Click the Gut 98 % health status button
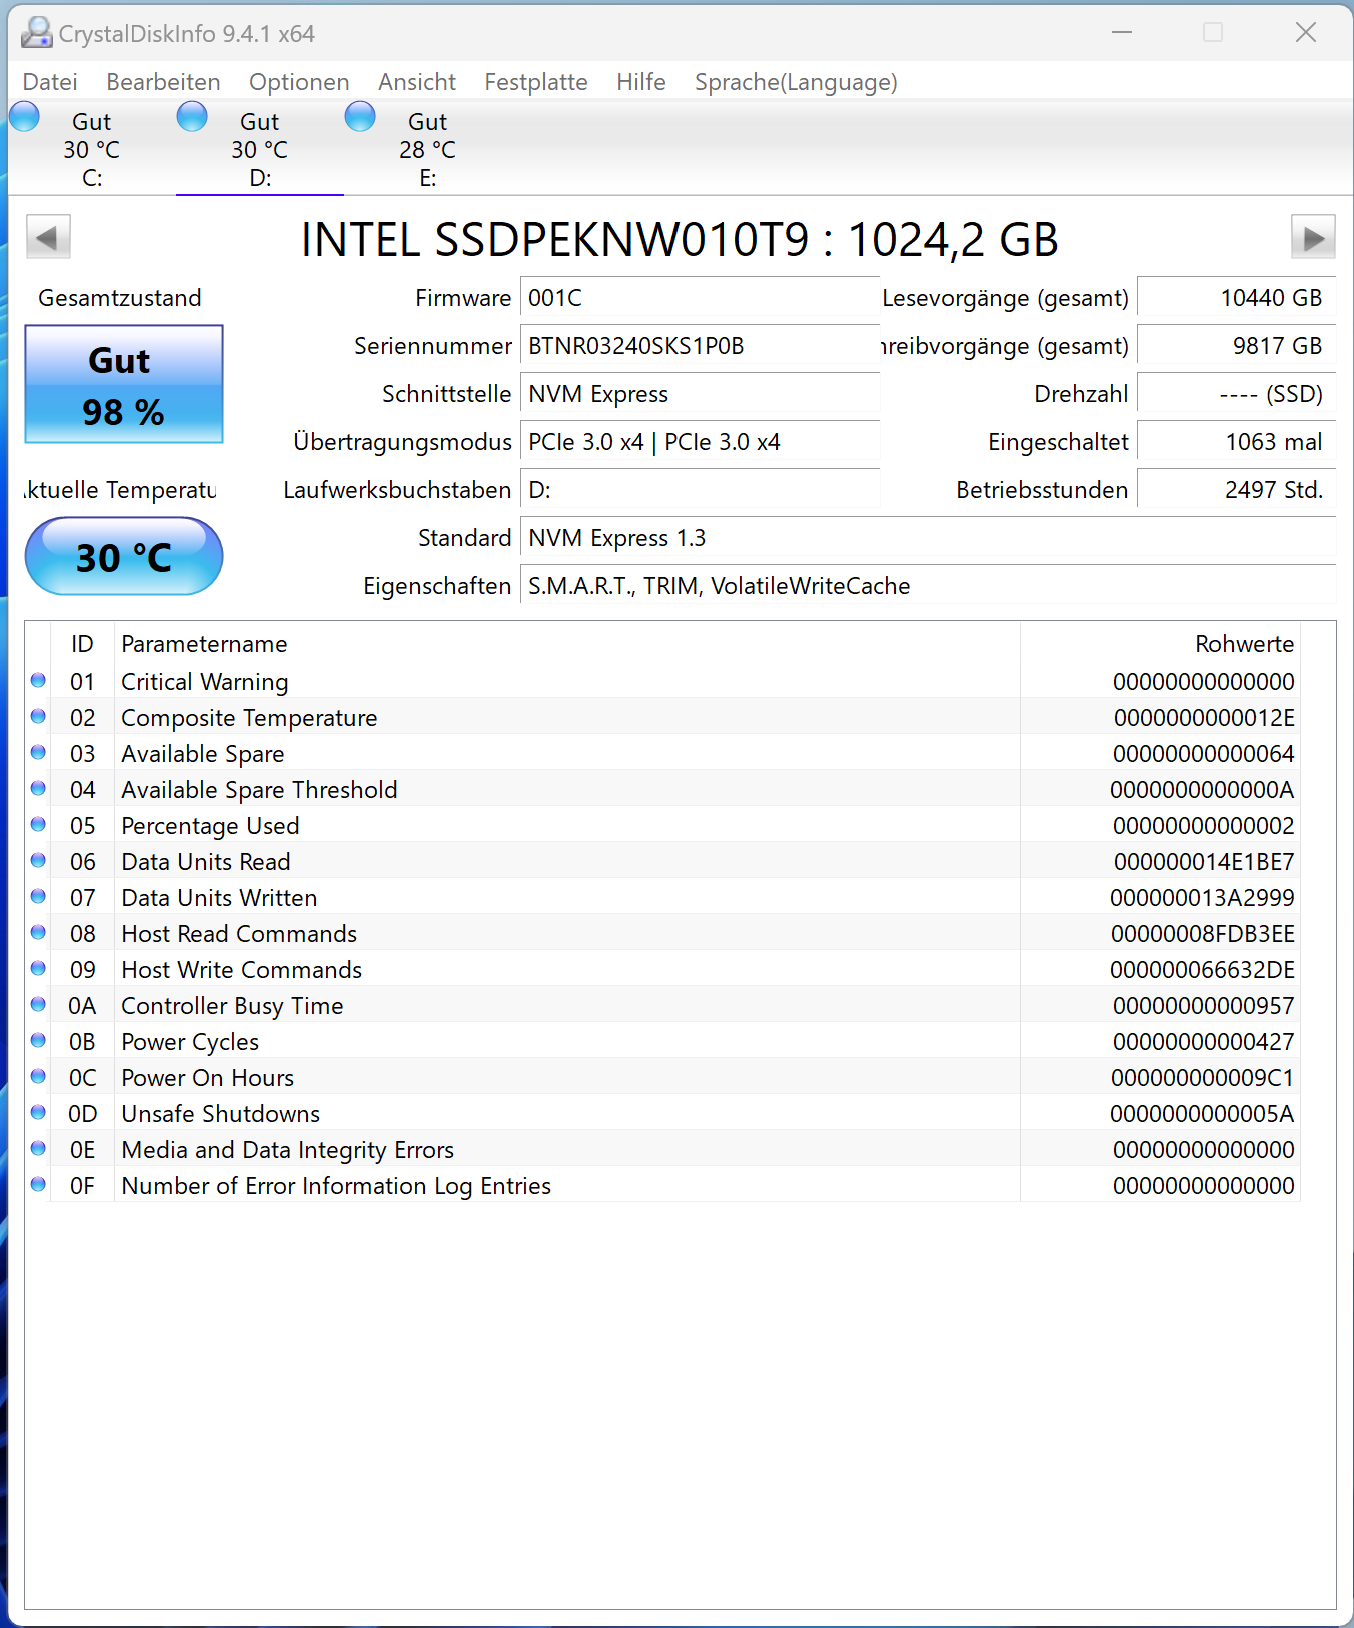 (124, 384)
